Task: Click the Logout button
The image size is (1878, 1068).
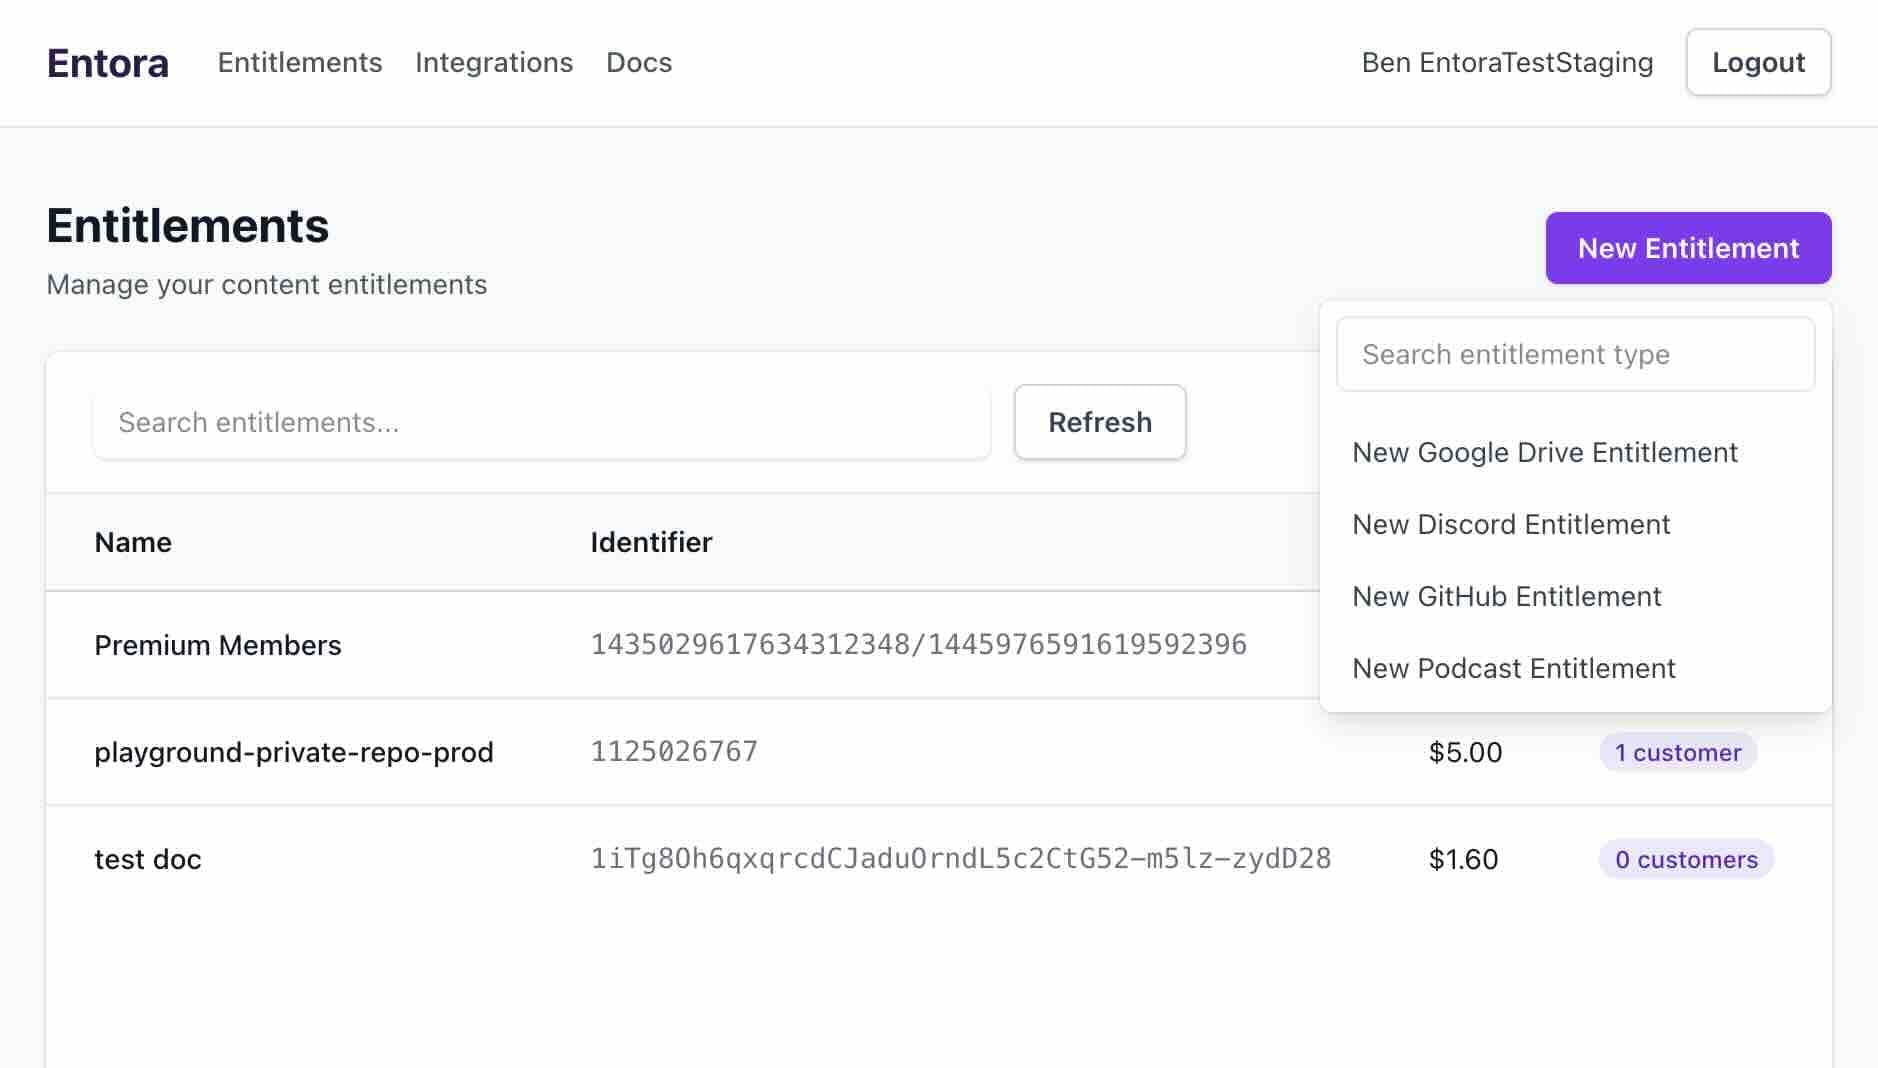Action: point(1758,63)
